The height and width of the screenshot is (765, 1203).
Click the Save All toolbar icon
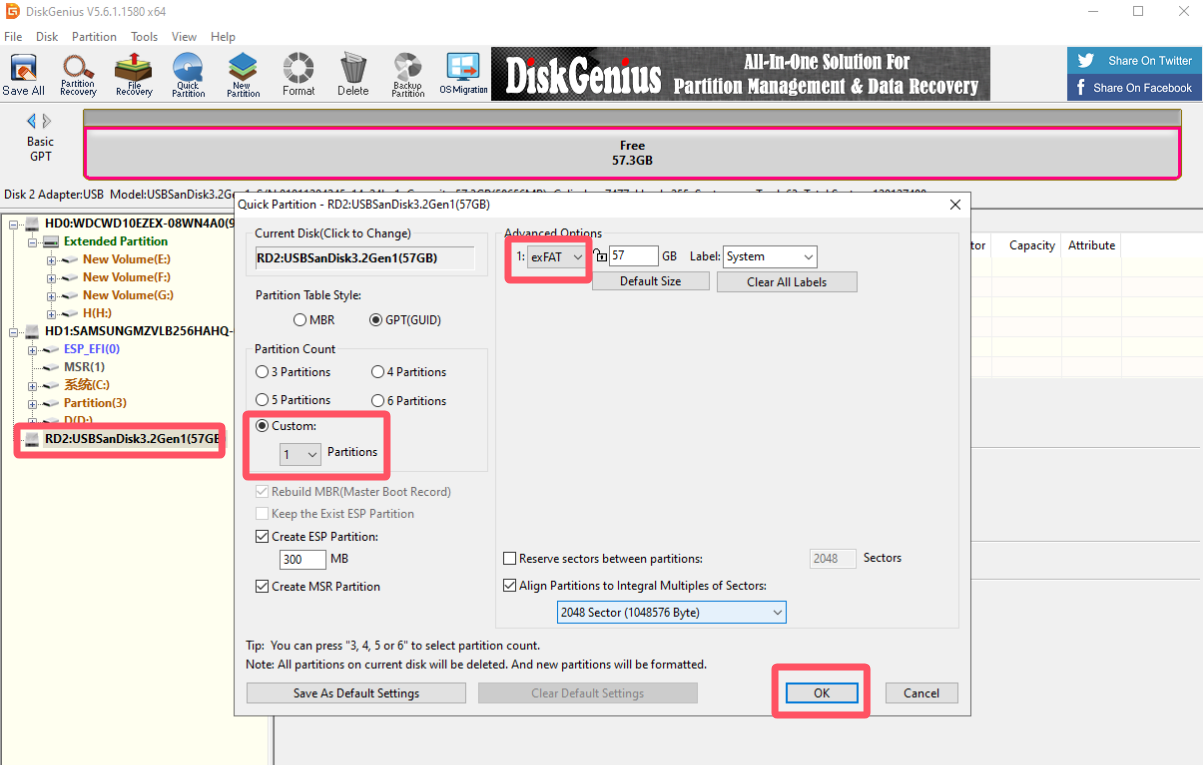[23, 74]
